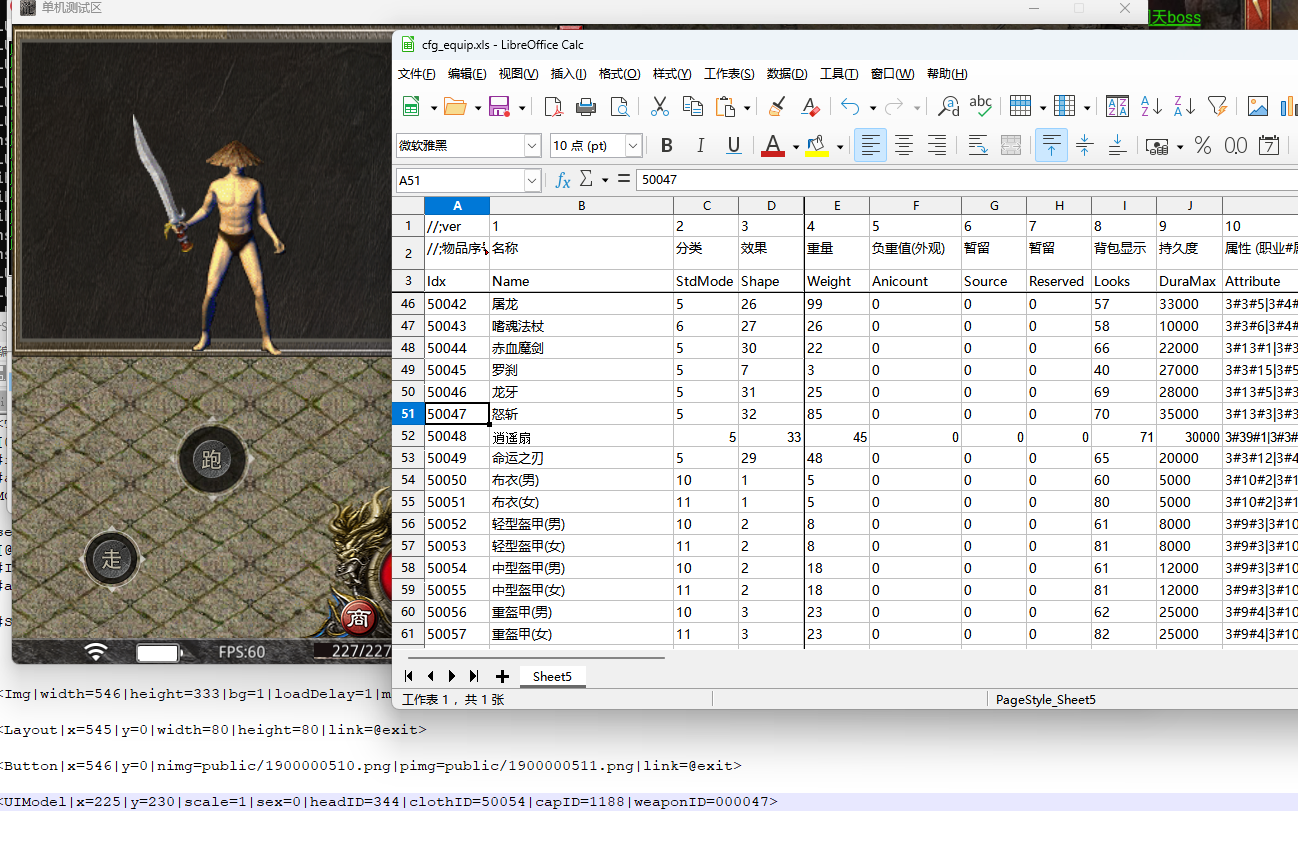
Task: Align cell content to top
Action: [x=1051, y=146]
